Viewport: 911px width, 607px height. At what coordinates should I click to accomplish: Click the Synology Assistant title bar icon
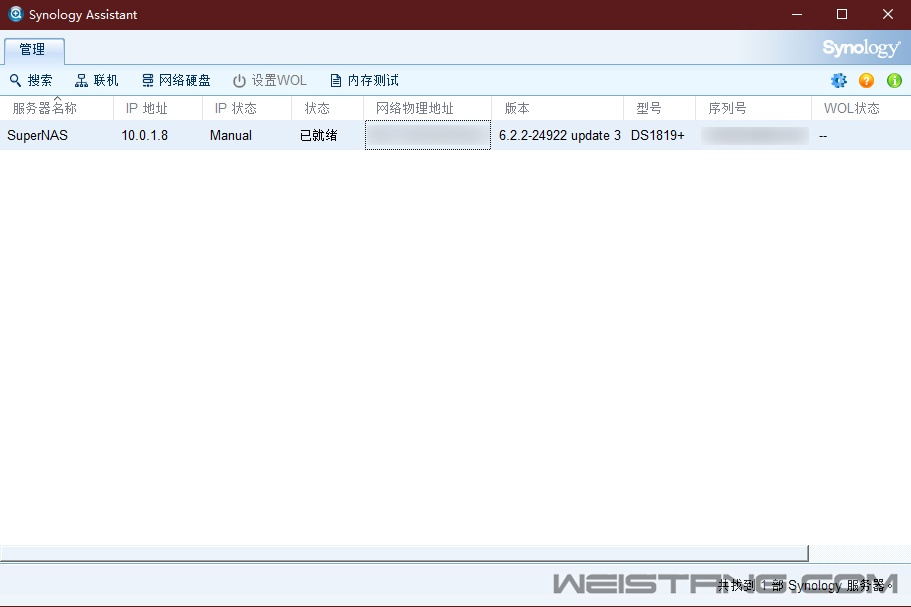pos(15,15)
